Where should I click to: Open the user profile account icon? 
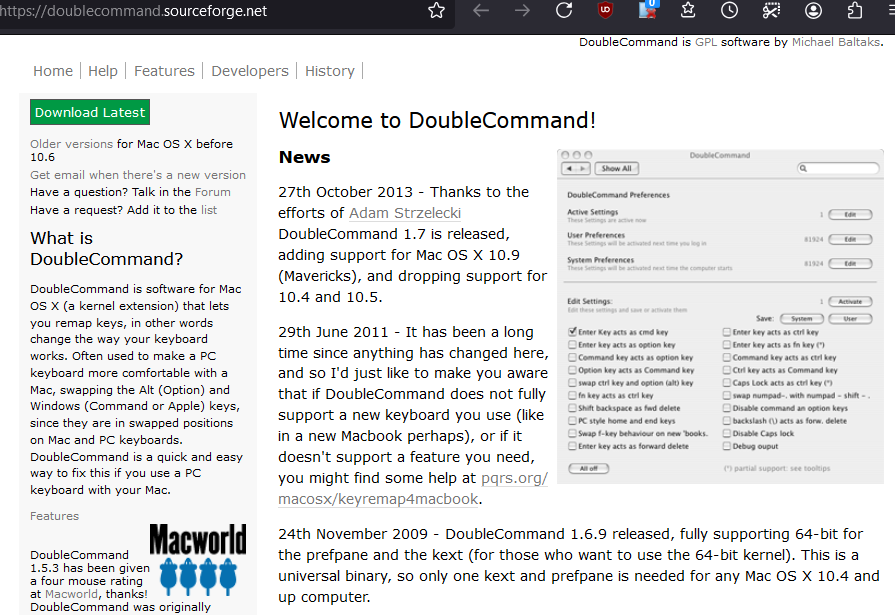[813, 11]
